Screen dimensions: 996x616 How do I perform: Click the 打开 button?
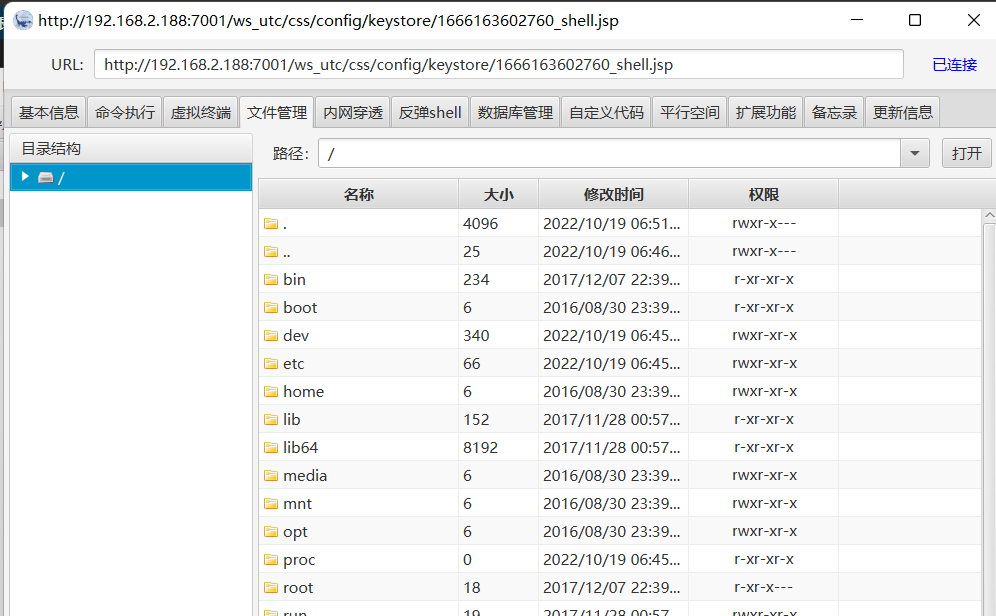966,153
